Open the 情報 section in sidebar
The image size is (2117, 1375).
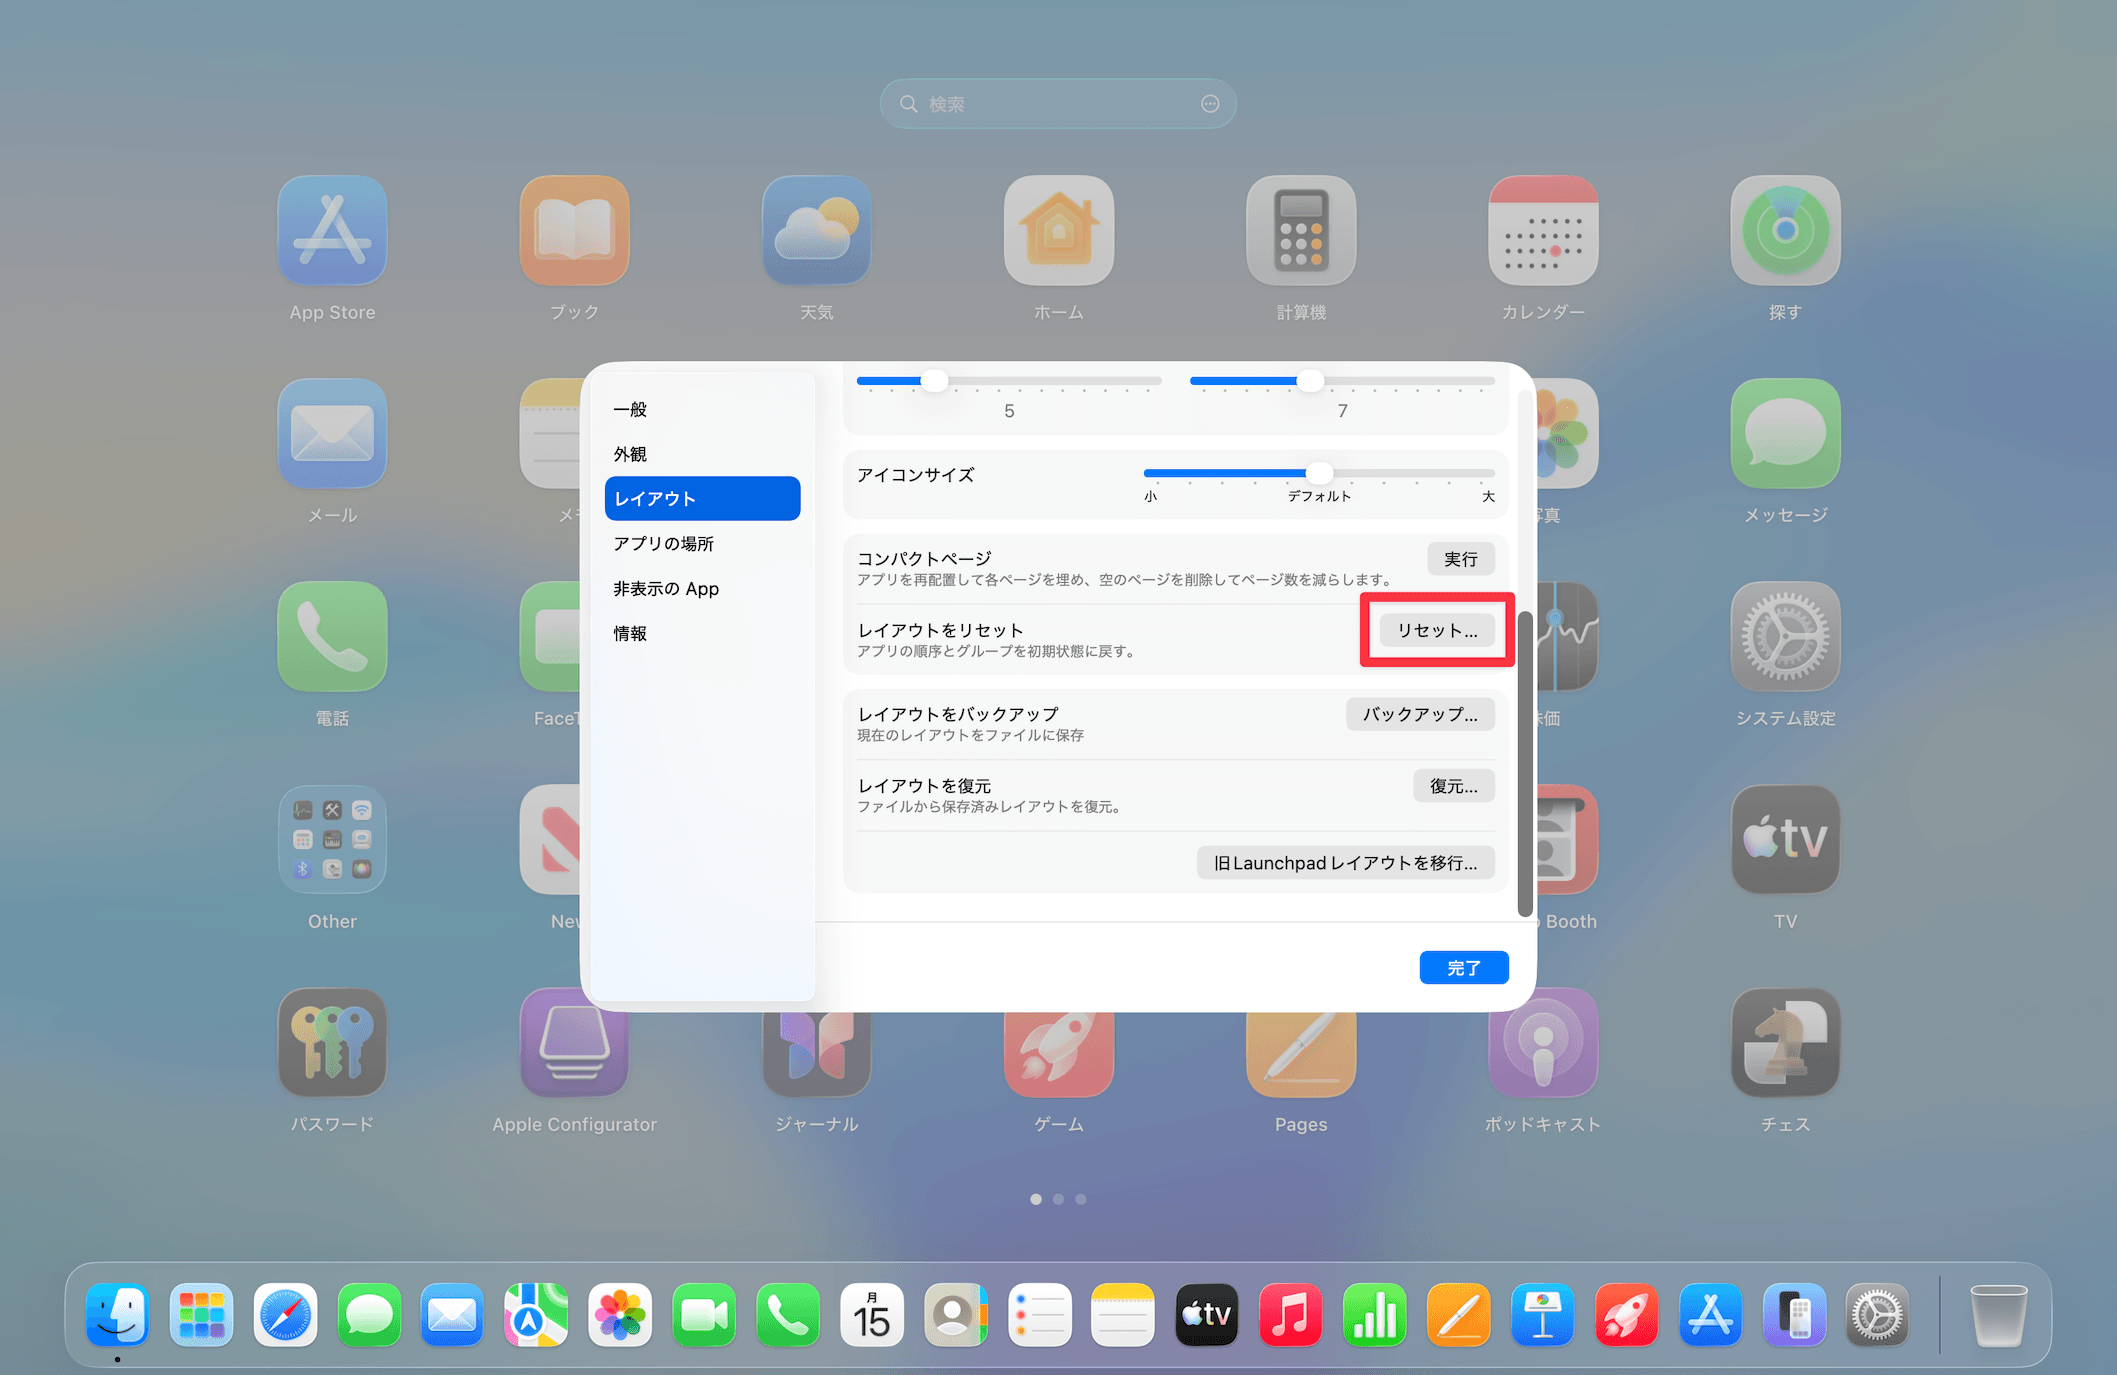coord(702,633)
